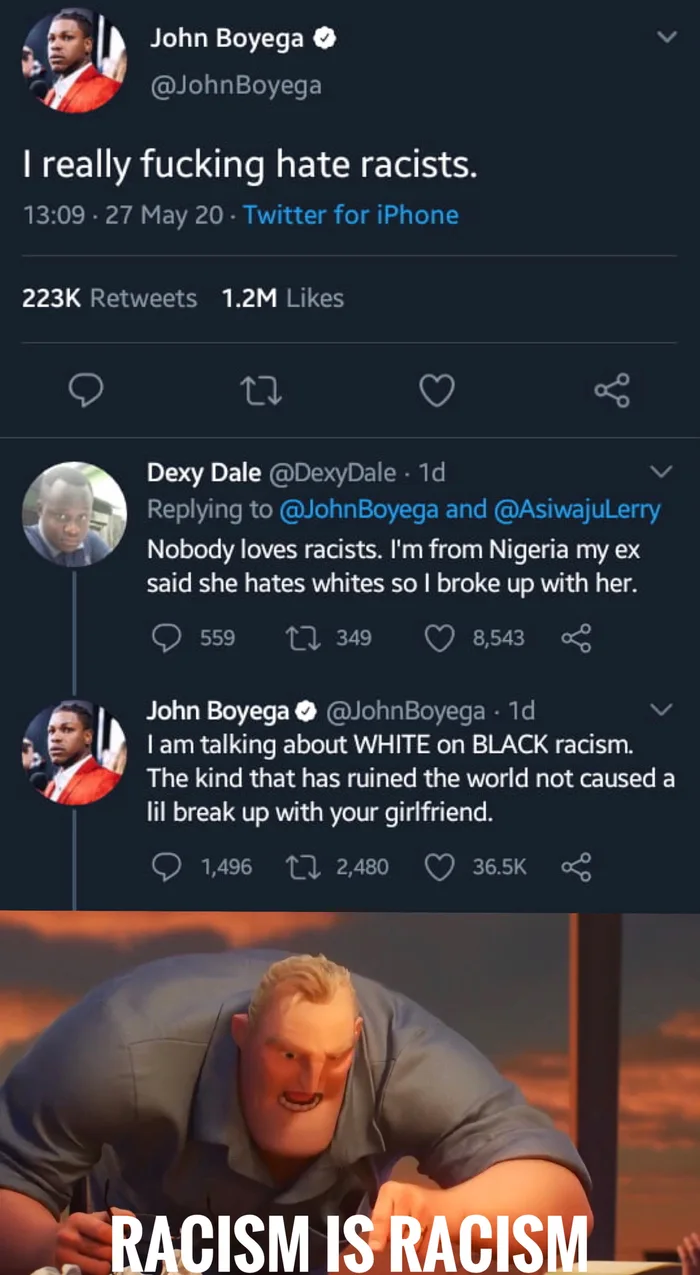
Task: Like Dexy Dale's reply
Action: (441, 637)
